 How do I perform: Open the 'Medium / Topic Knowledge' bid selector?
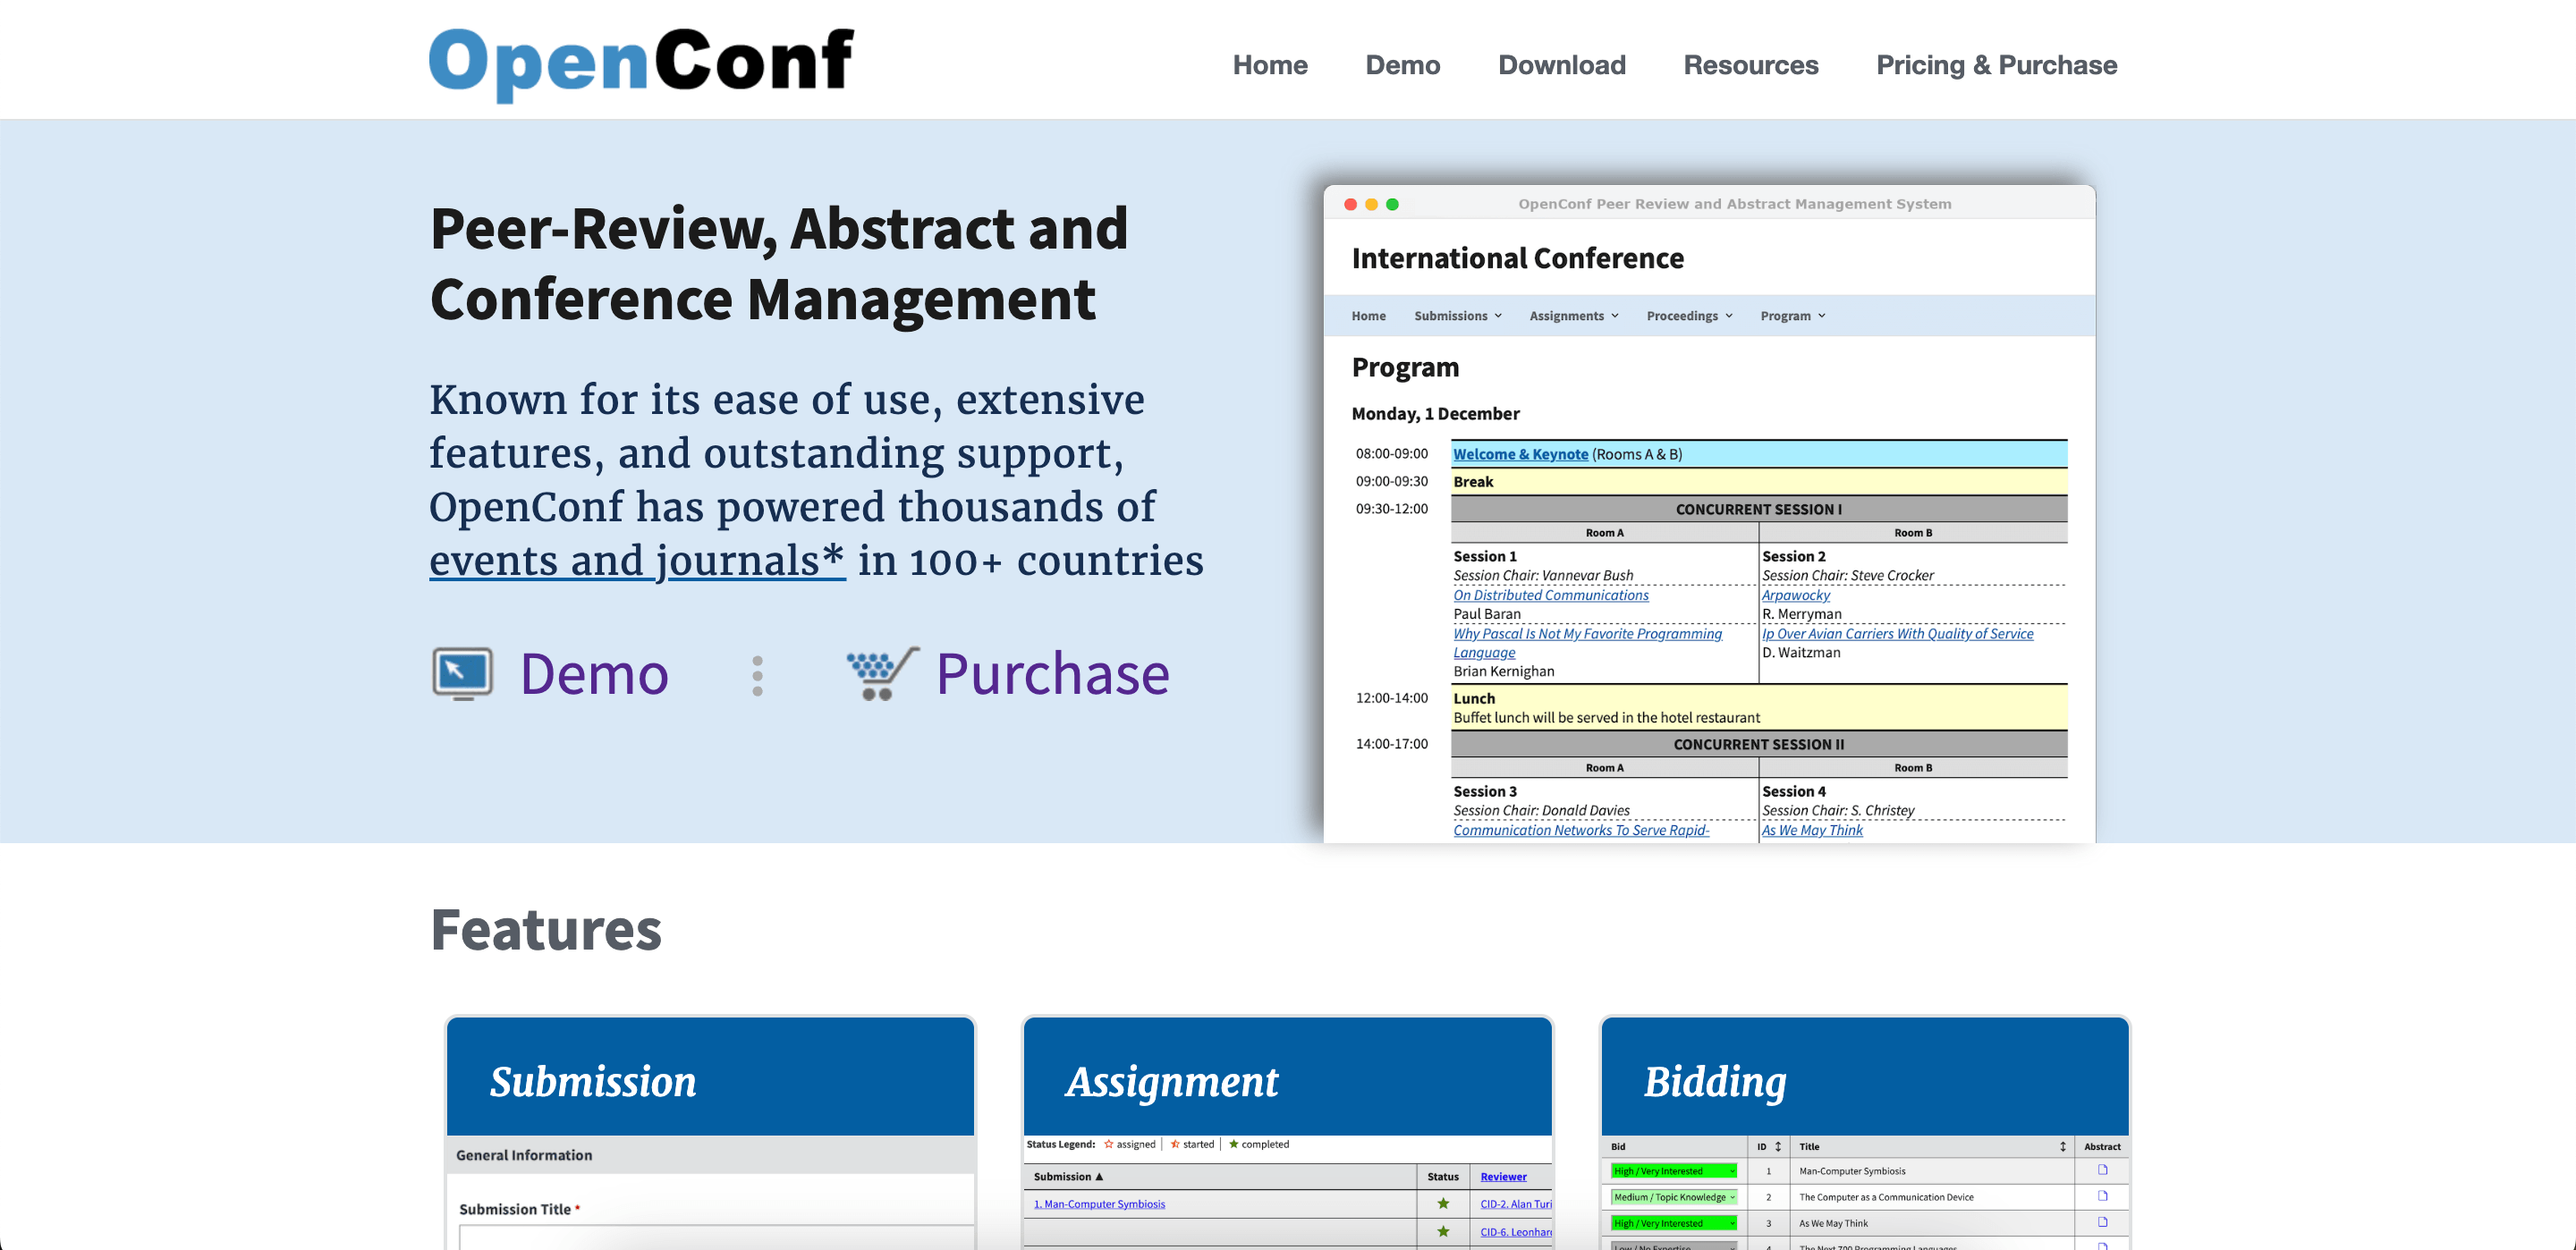coord(1672,1197)
